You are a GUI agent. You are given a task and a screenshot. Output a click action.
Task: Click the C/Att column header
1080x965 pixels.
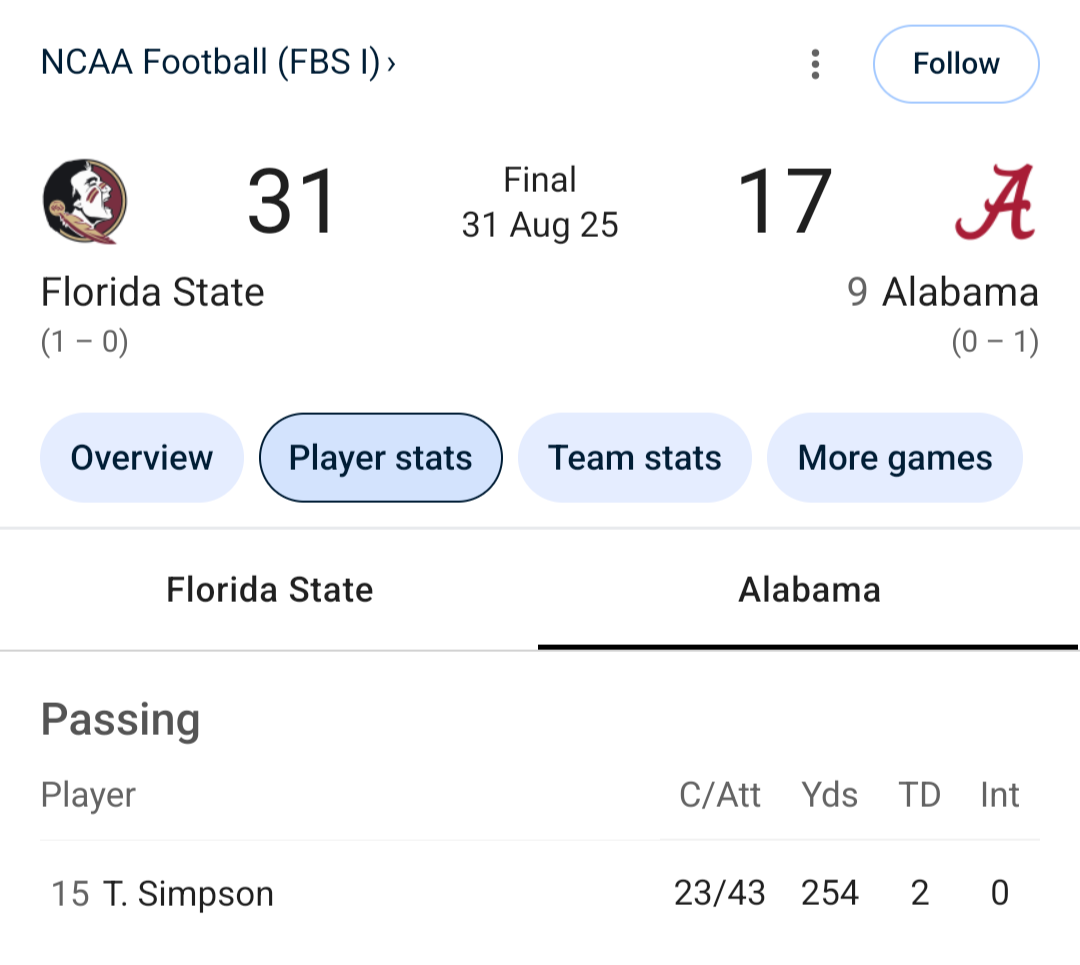(x=720, y=795)
